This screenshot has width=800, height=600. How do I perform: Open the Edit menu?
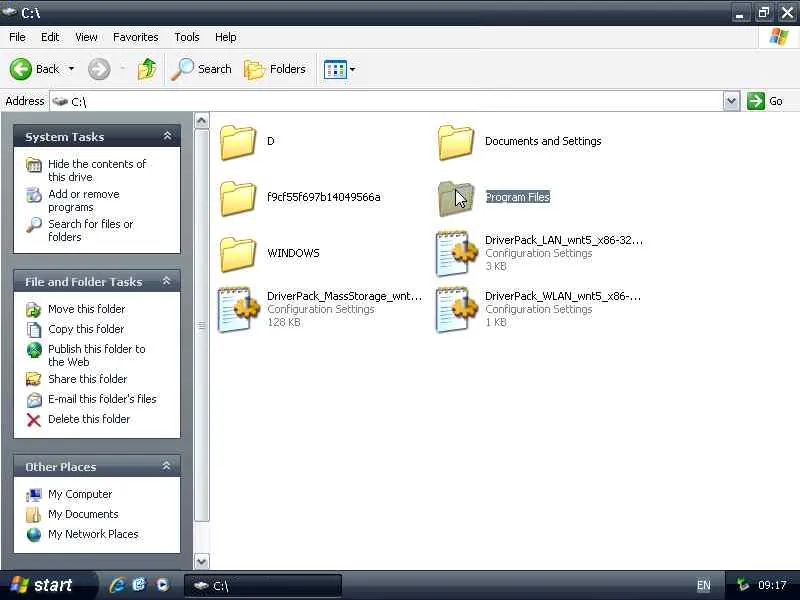pos(50,37)
